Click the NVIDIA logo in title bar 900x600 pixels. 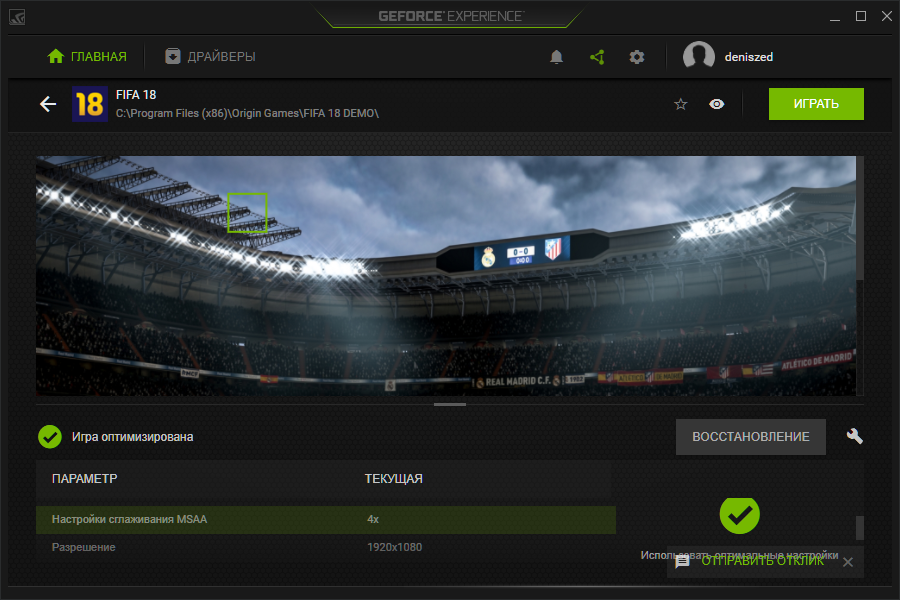coord(17,17)
